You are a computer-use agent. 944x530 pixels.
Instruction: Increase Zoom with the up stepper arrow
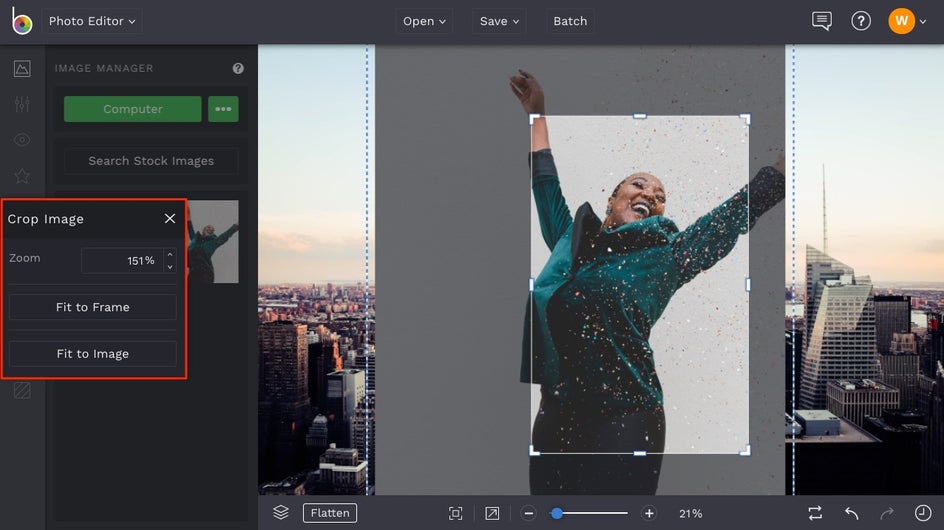point(170,254)
